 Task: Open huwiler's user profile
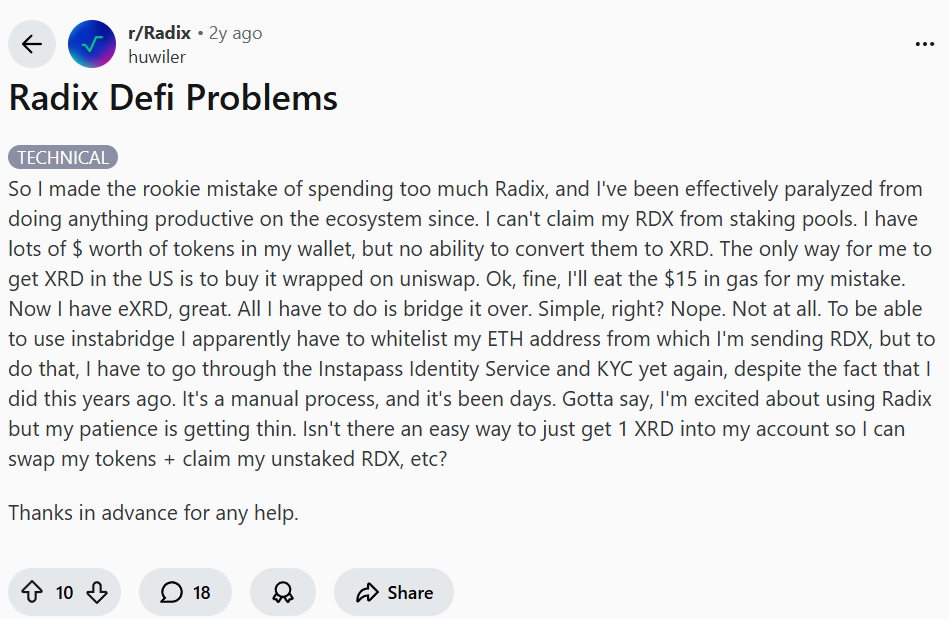click(157, 57)
